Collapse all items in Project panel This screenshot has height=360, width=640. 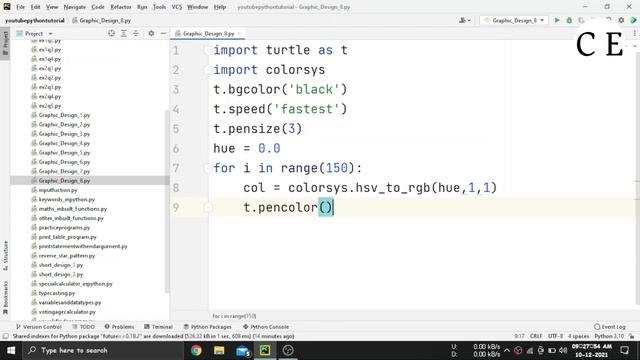tap(136, 33)
